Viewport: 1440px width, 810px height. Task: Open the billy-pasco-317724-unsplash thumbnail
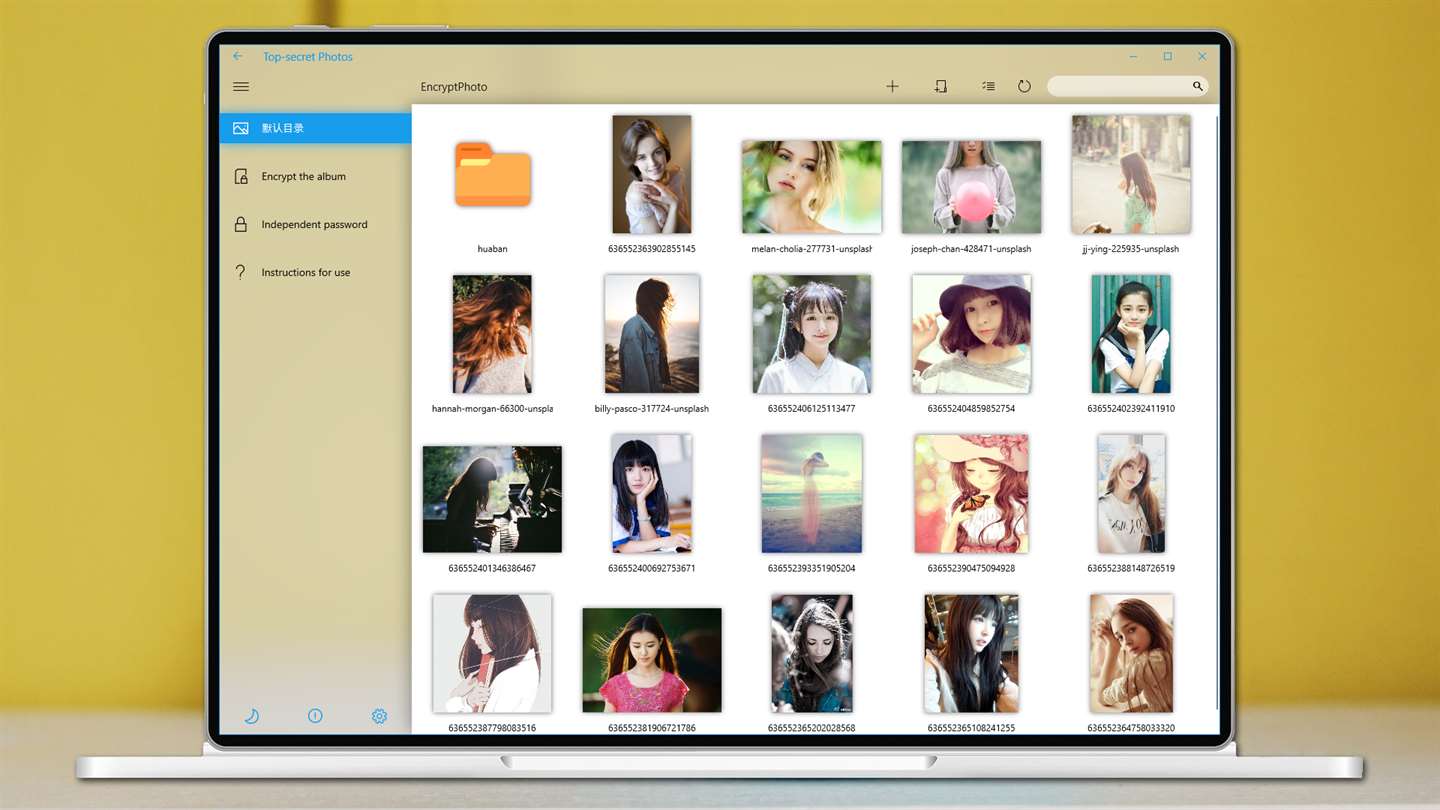pyautogui.click(x=652, y=334)
